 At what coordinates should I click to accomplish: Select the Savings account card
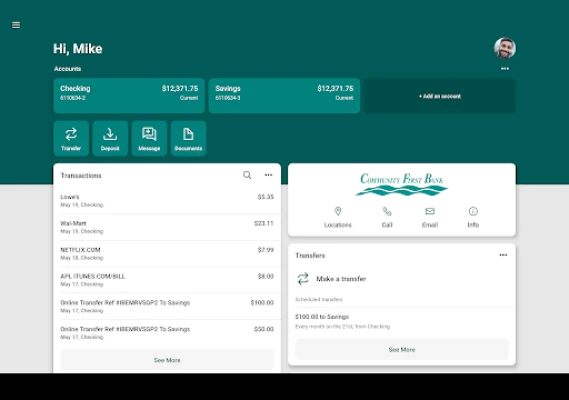tap(284, 96)
